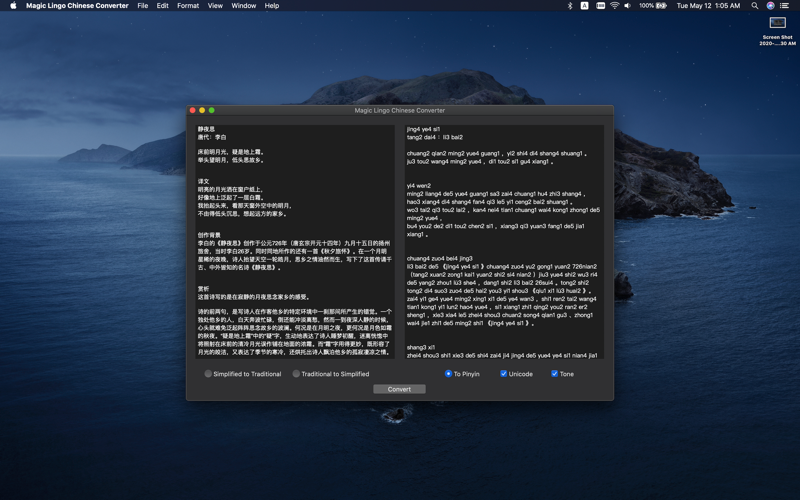The height and width of the screenshot is (500, 800).
Task: Open the volume control icon
Action: click(628, 6)
